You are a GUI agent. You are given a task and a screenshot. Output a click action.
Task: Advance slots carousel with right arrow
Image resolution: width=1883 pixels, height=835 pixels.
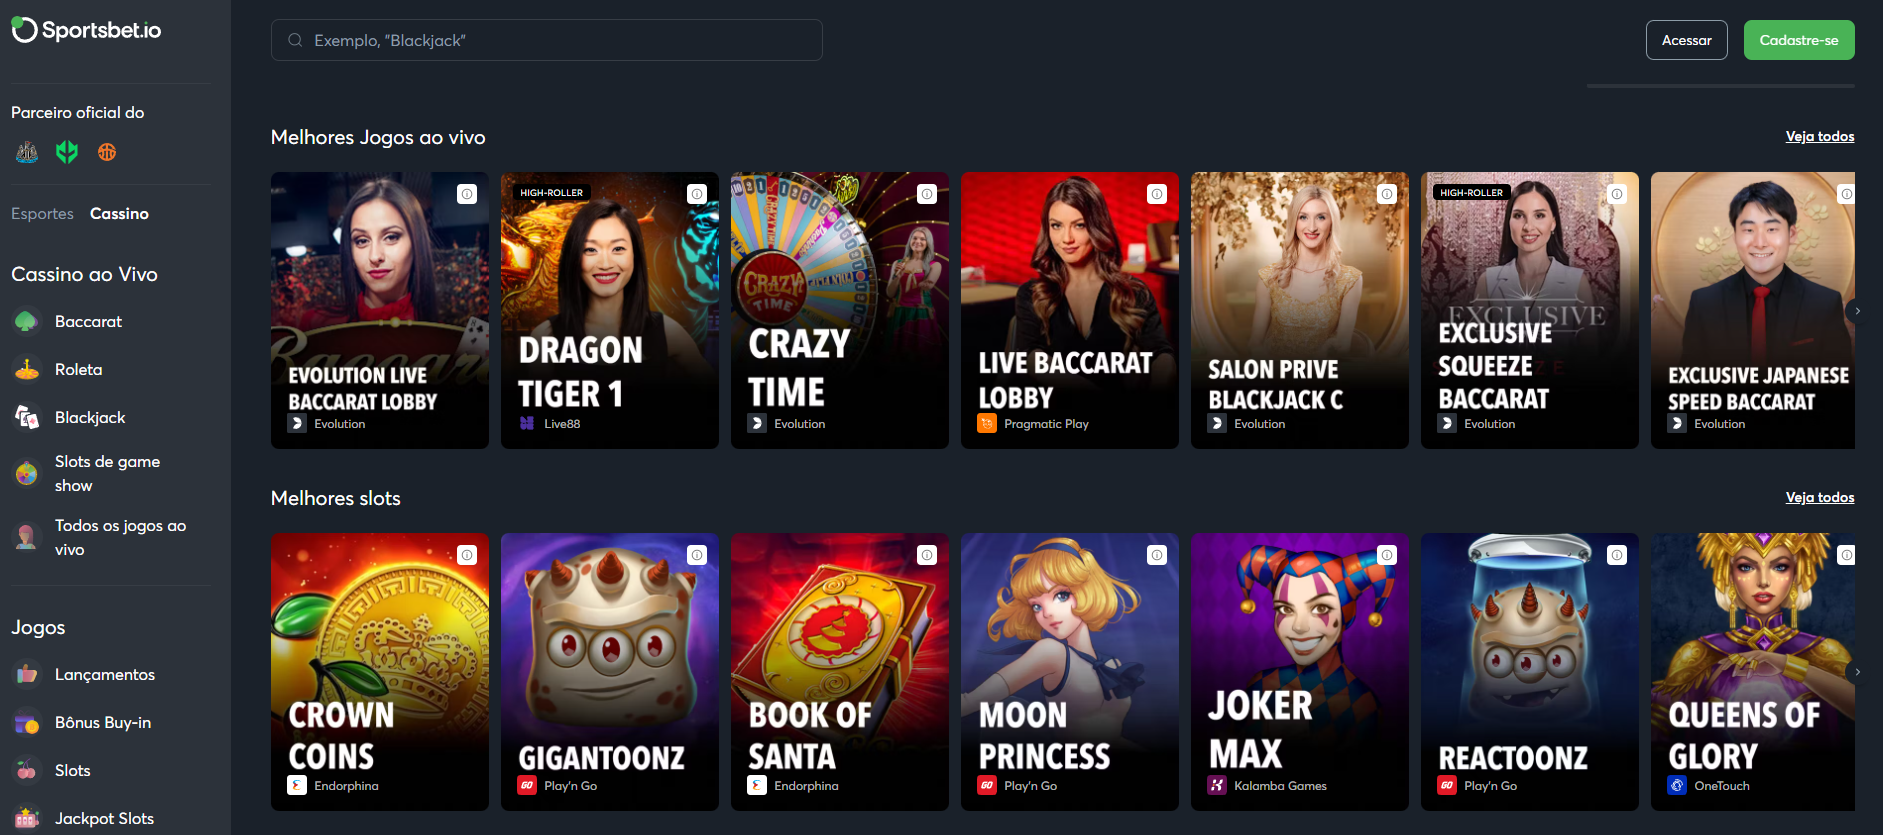click(1857, 672)
